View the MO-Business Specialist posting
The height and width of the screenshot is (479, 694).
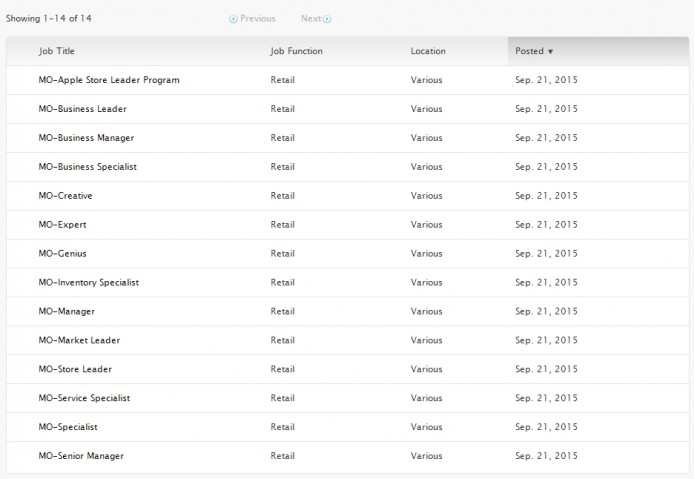tap(87, 167)
